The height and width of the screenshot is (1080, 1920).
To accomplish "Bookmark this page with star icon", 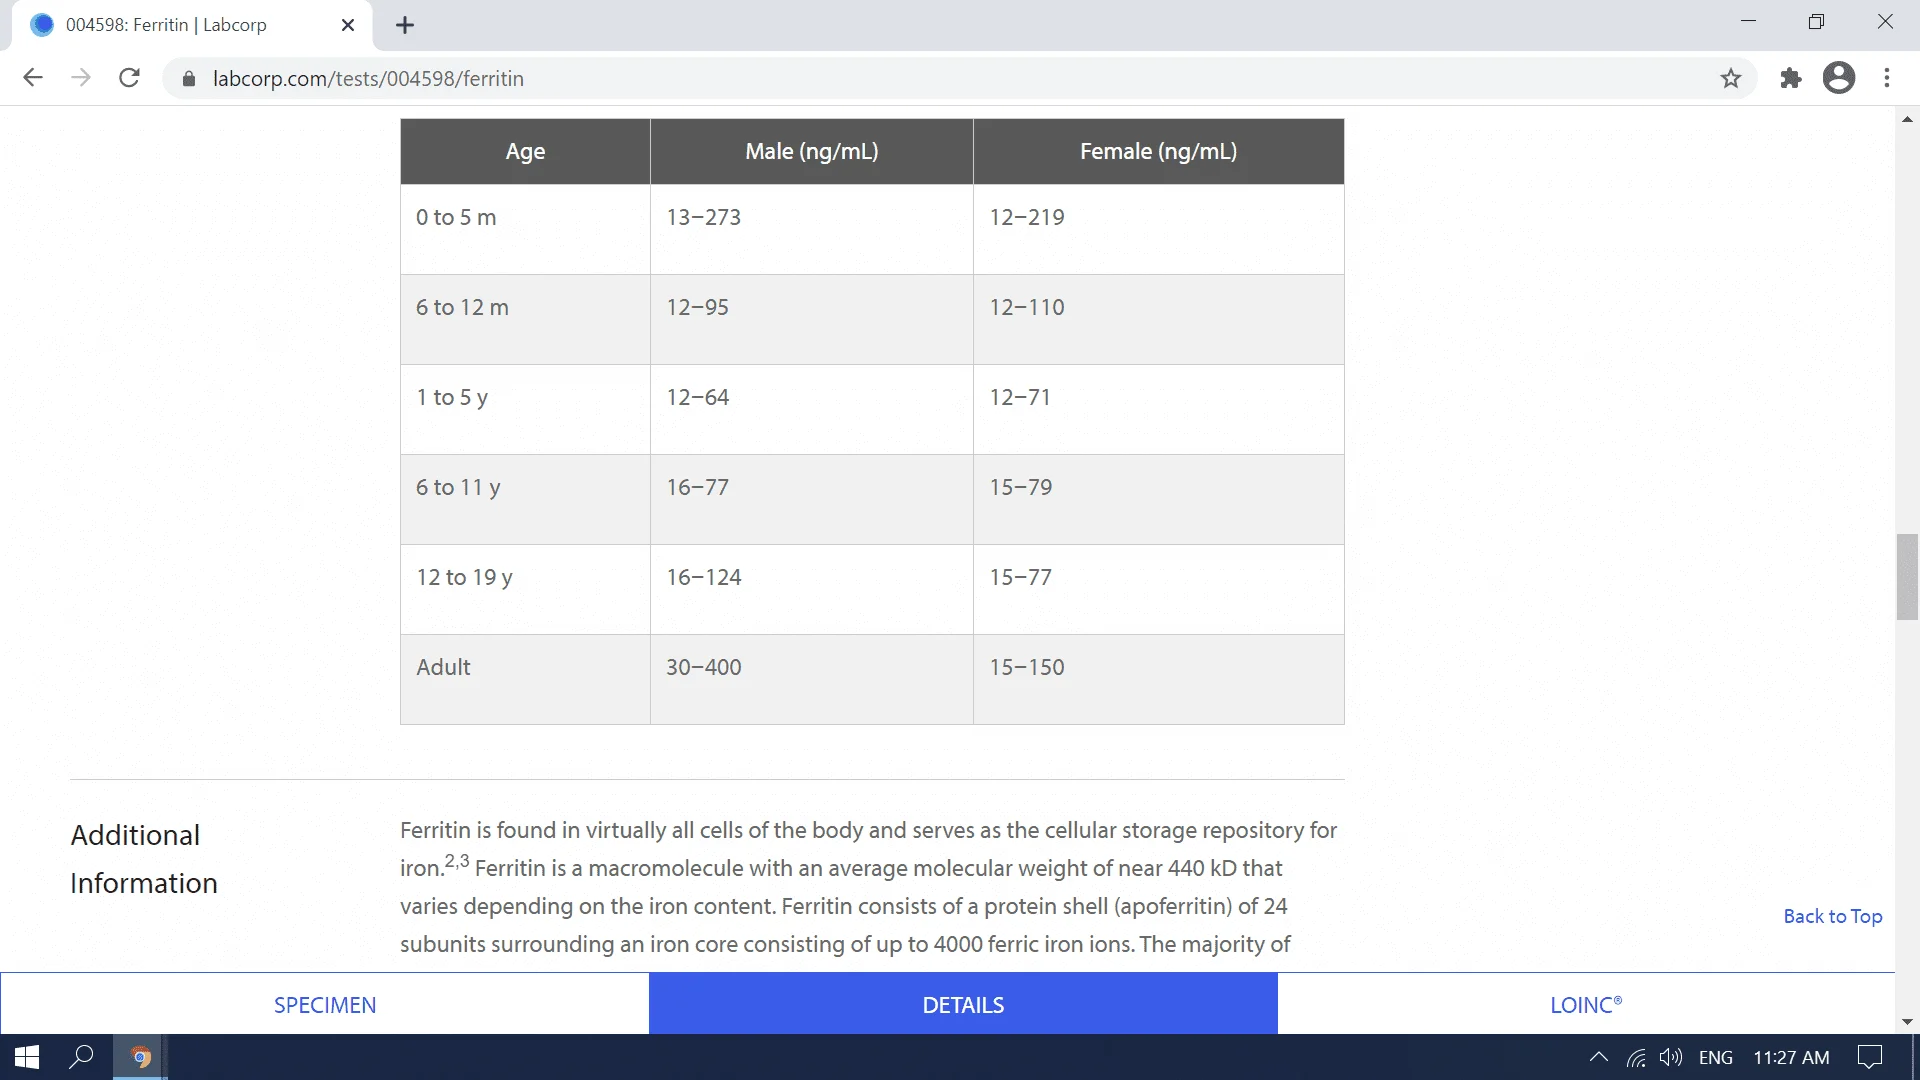I will pyautogui.click(x=1731, y=78).
